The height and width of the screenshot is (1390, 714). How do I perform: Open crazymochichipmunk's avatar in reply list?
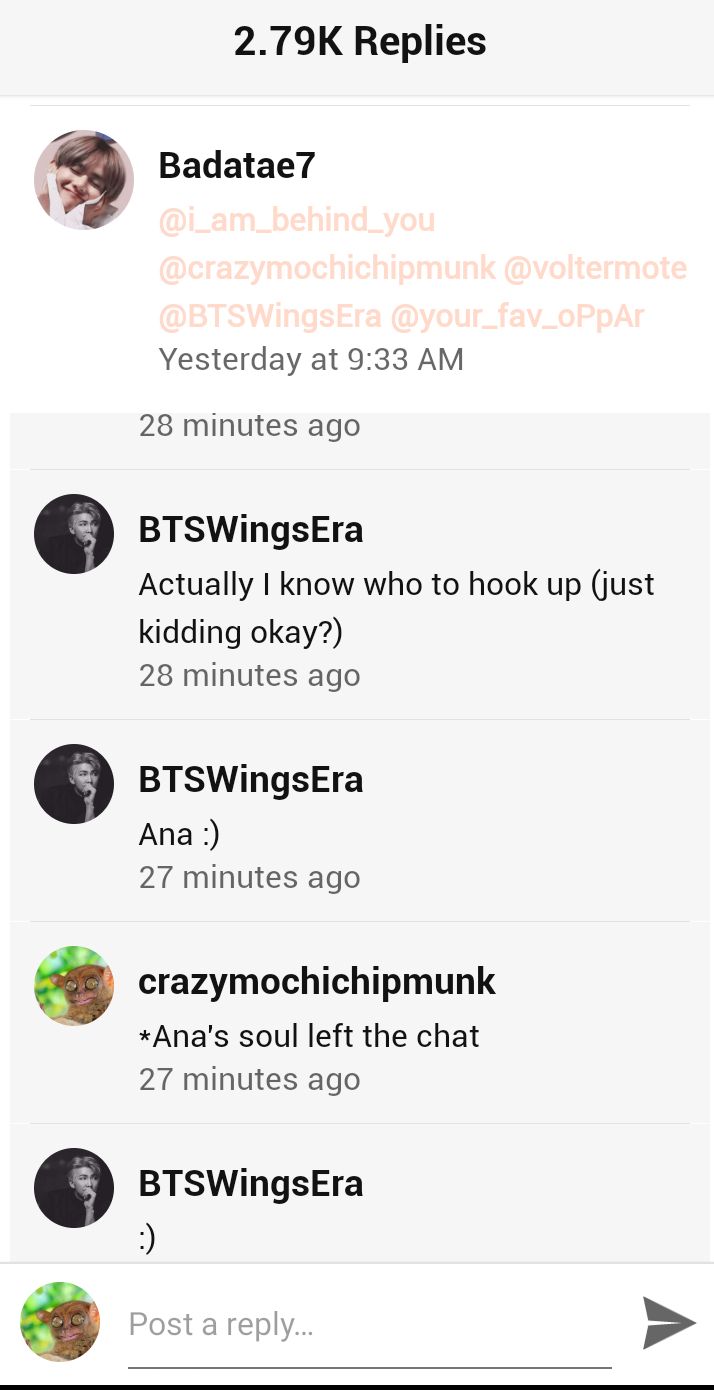point(74,986)
